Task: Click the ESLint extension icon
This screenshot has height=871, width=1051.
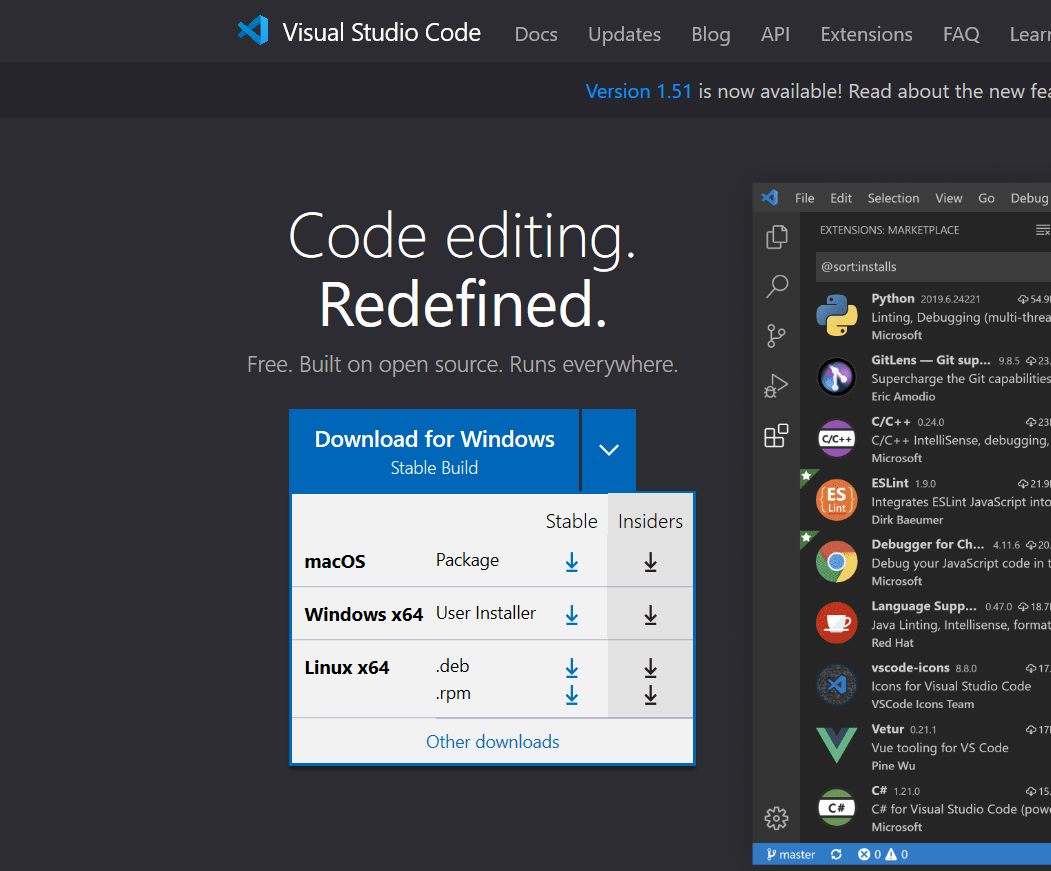Action: click(x=837, y=500)
